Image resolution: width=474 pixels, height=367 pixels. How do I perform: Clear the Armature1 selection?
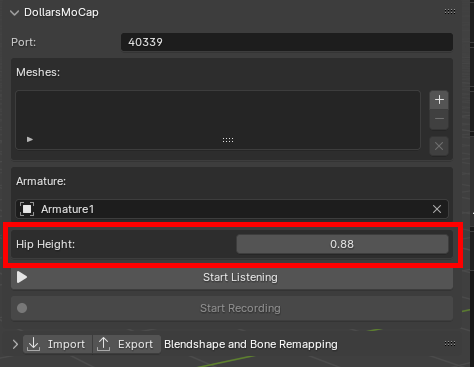437,209
